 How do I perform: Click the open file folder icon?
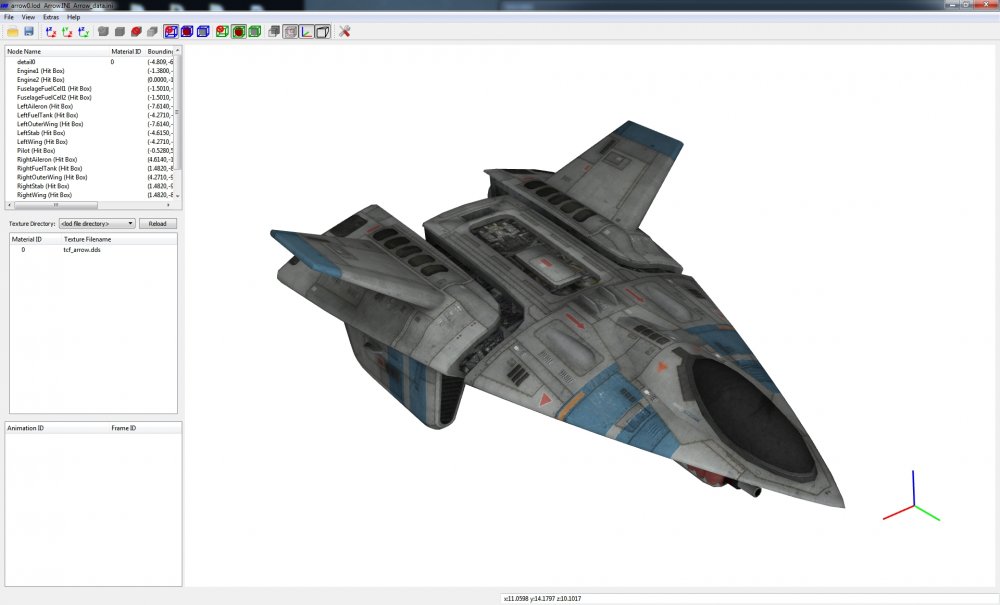click(x=12, y=31)
